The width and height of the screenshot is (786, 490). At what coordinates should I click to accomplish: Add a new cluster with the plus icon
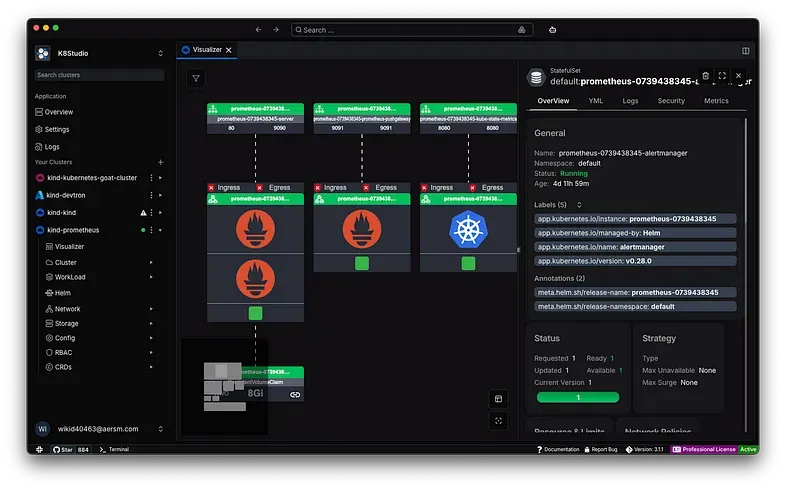click(x=161, y=162)
